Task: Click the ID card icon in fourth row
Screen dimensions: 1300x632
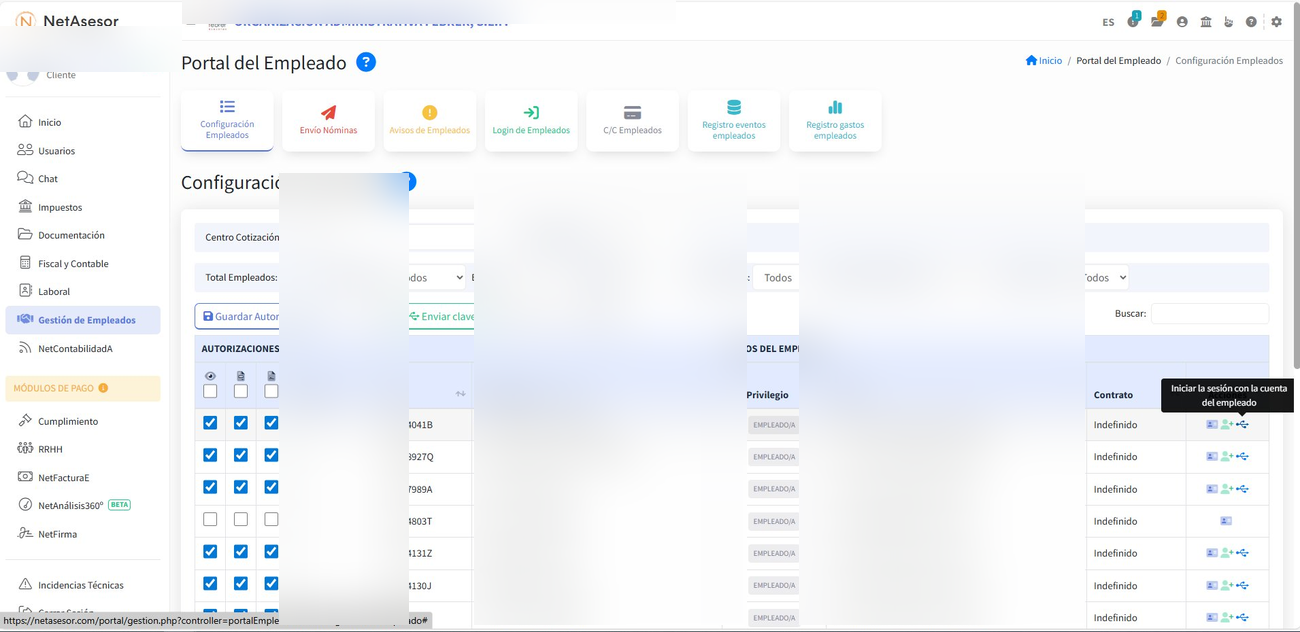Action: point(1226,521)
